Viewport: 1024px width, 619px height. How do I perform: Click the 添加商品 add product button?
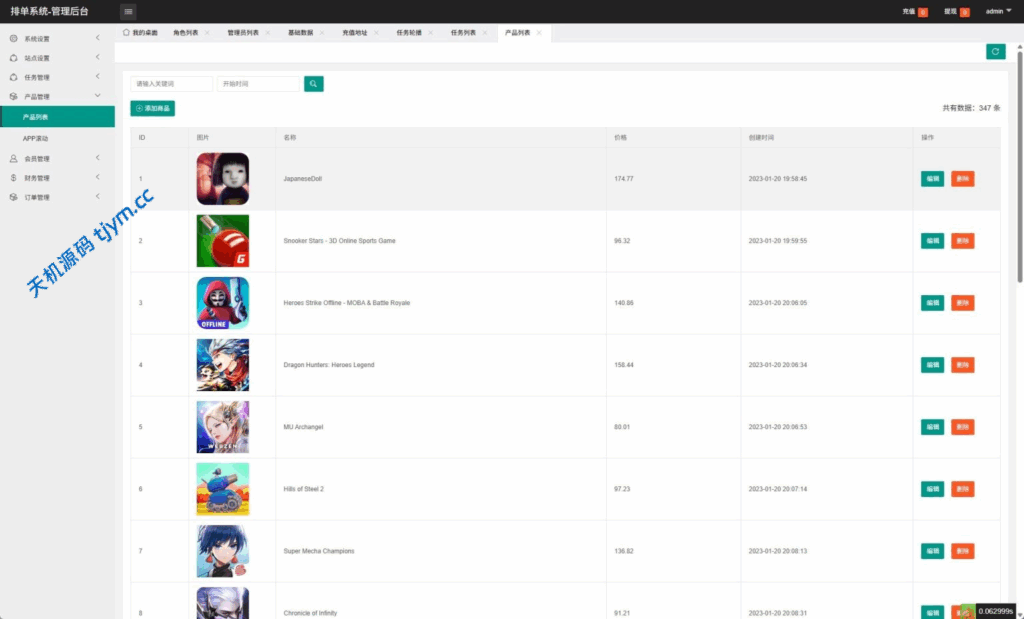coord(153,108)
